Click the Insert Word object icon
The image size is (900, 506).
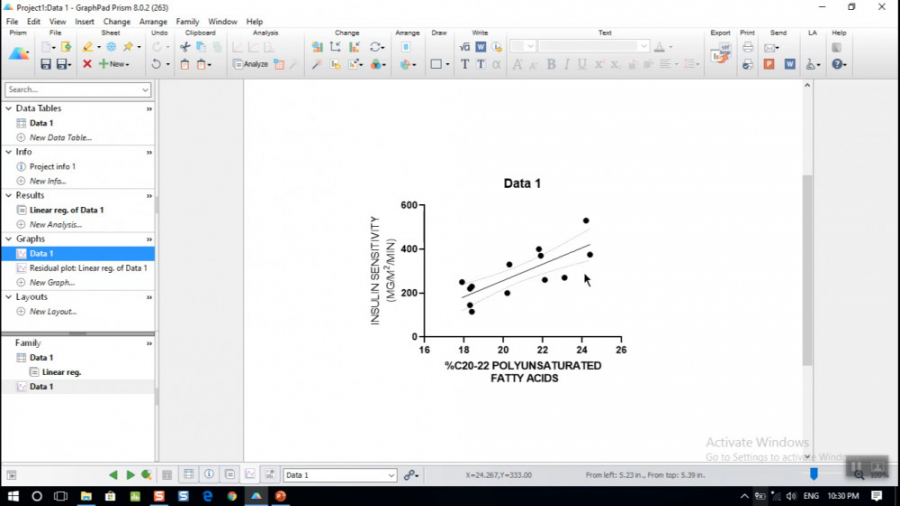point(480,47)
